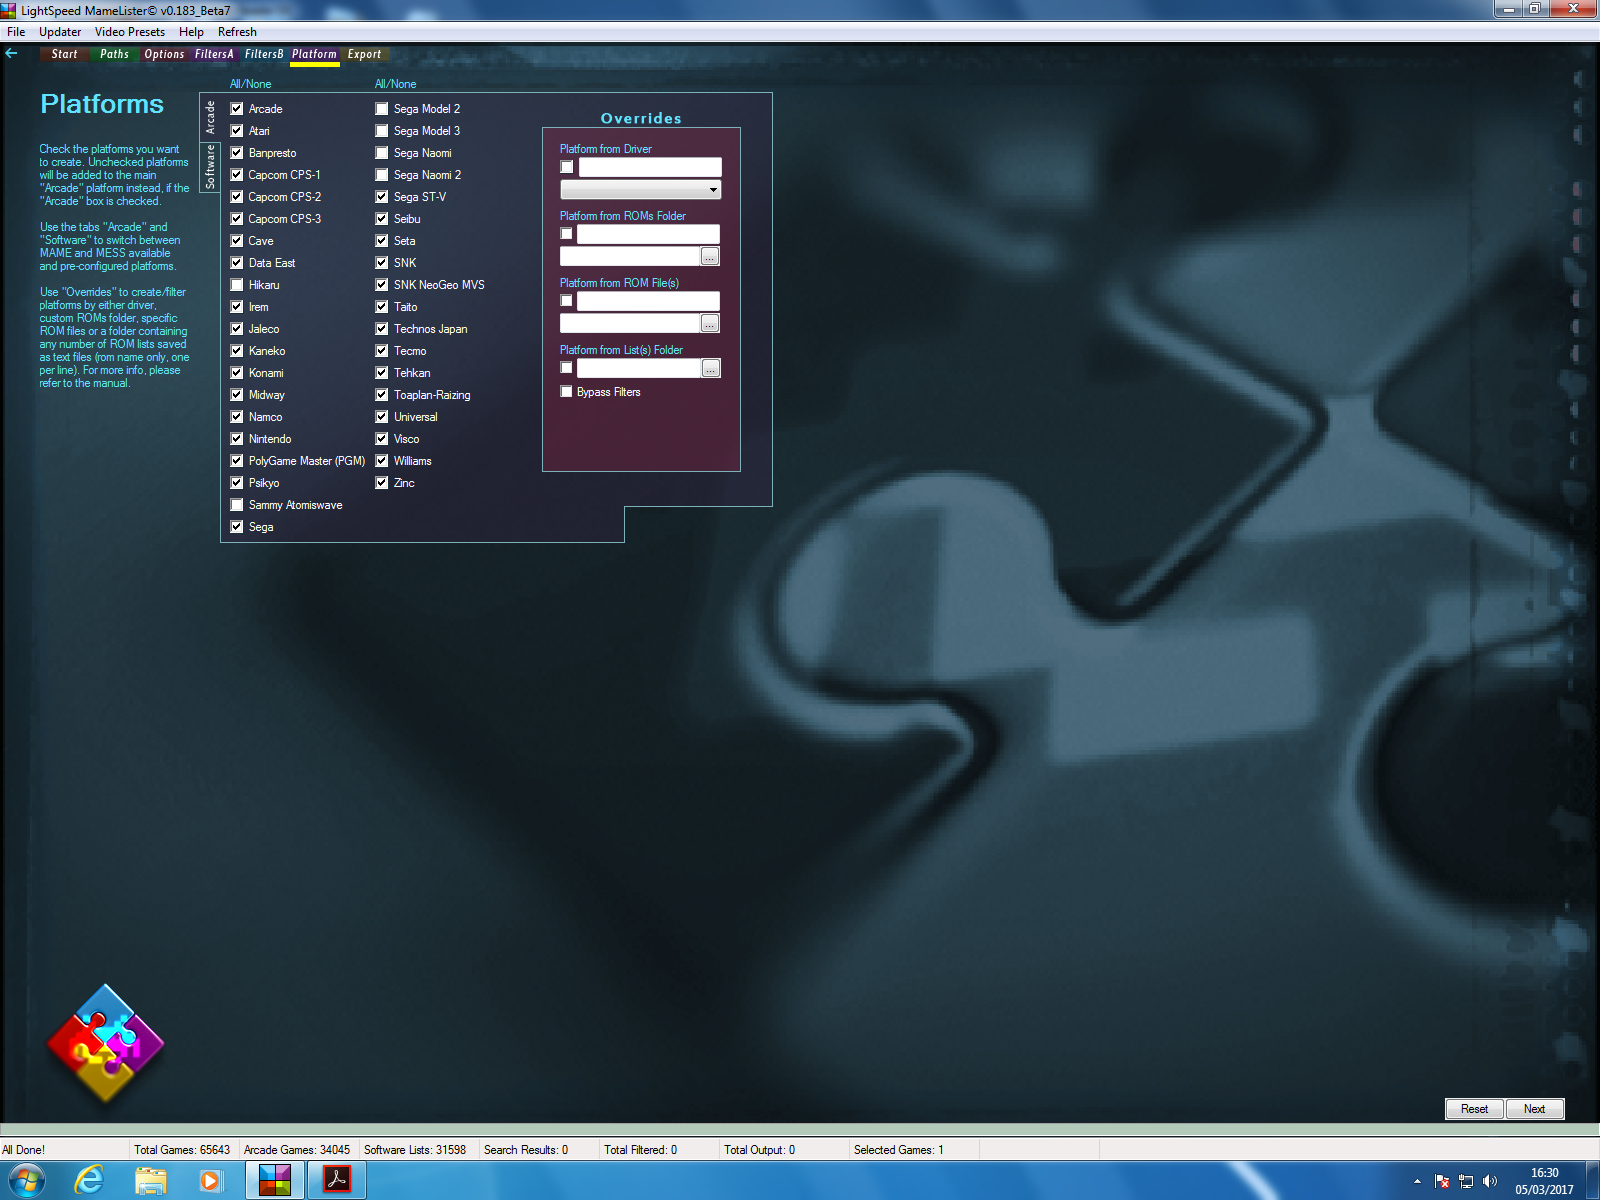The image size is (1600, 1200).
Task: Check the Sega Model 2 checkbox
Action: pos(382,109)
